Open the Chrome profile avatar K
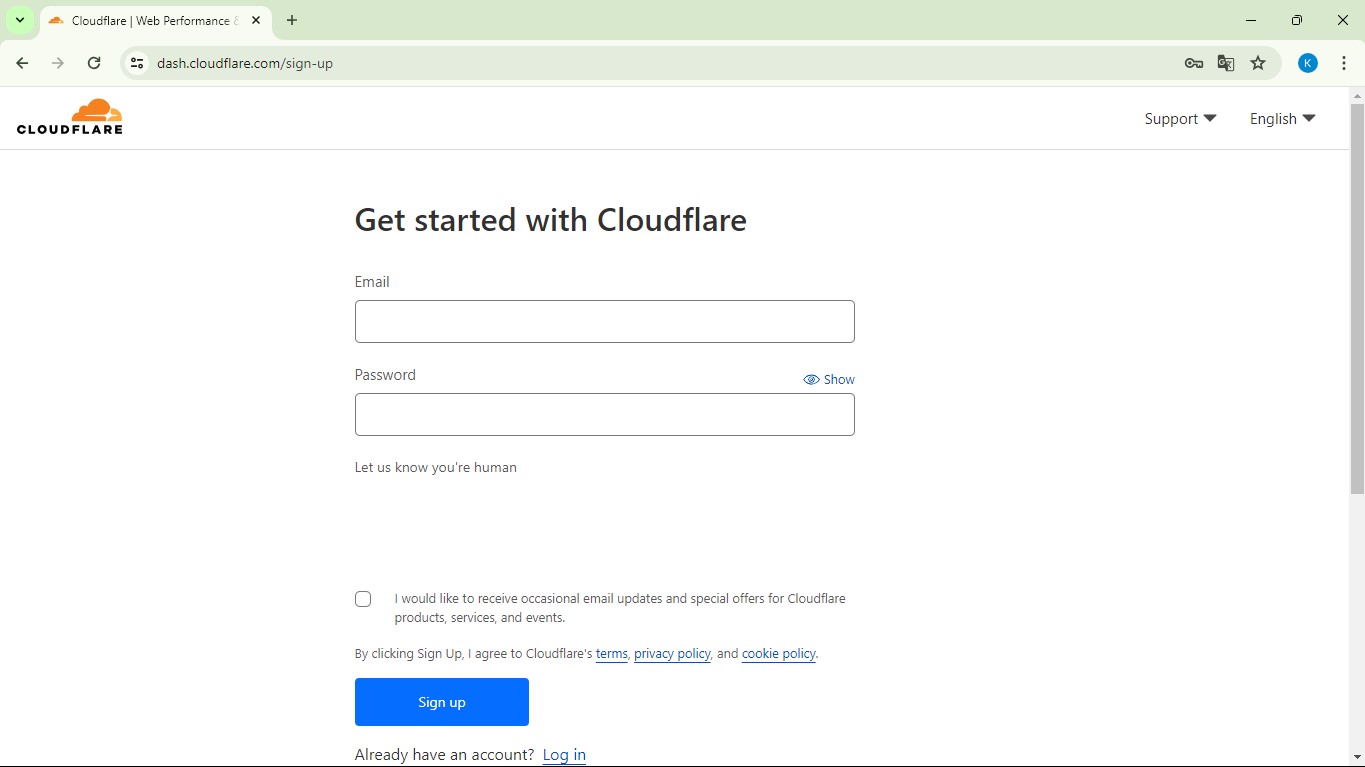The image size is (1365, 767). pos(1308,63)
